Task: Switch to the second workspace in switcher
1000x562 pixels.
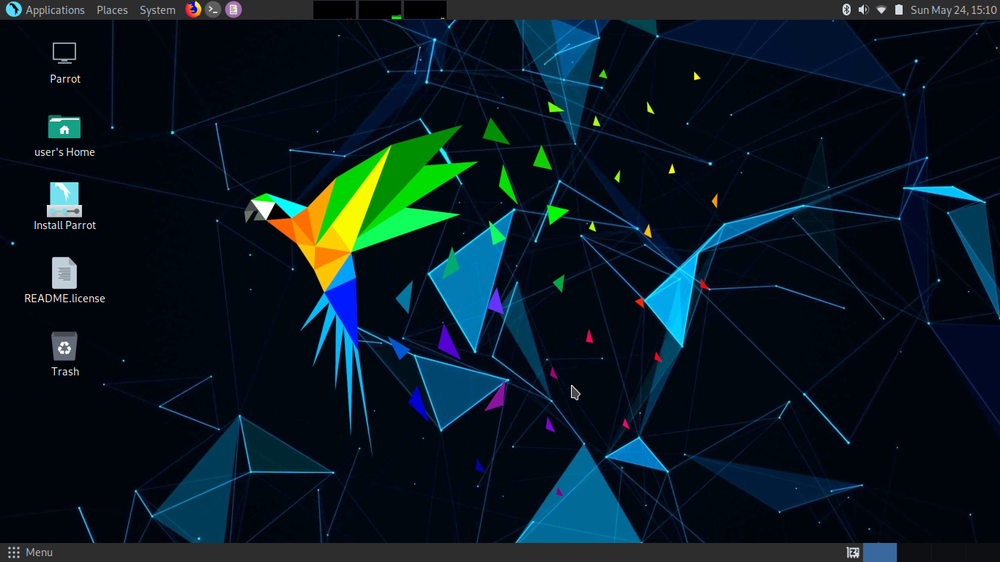Action: (x=914, y=552)
